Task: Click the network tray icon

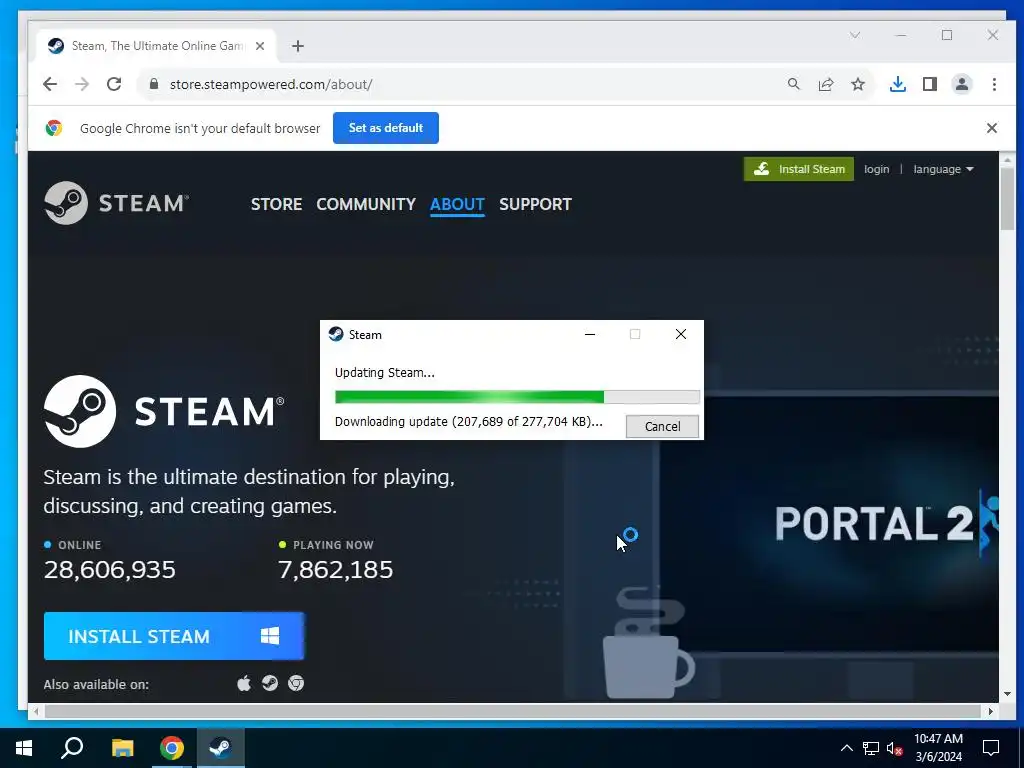Action: (x=871, y=748)
